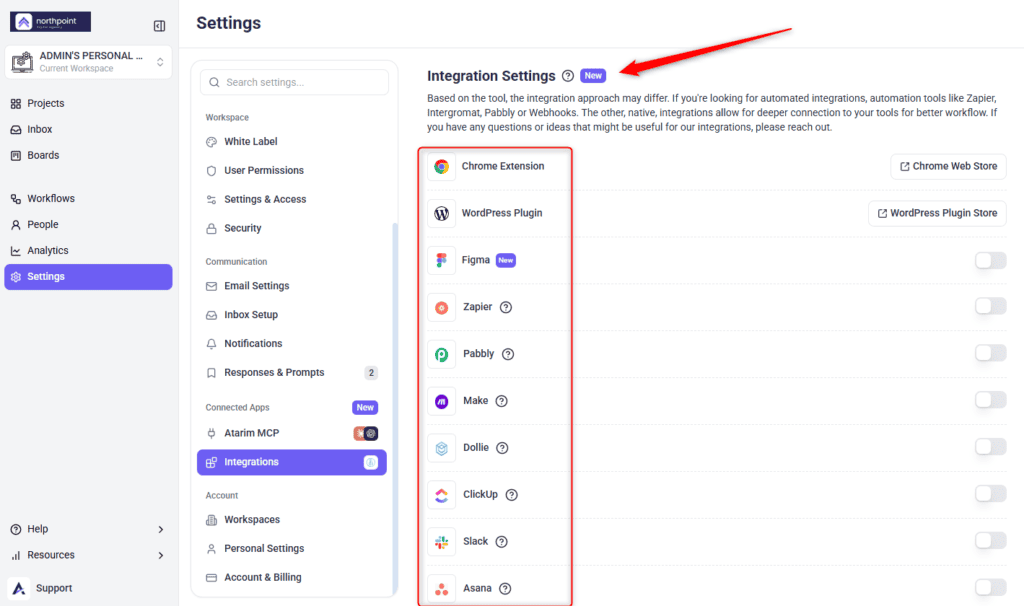The width and height of the screenshot is (1024, 606).
Task: Open Personal Settings
Action: click(292, 549)
